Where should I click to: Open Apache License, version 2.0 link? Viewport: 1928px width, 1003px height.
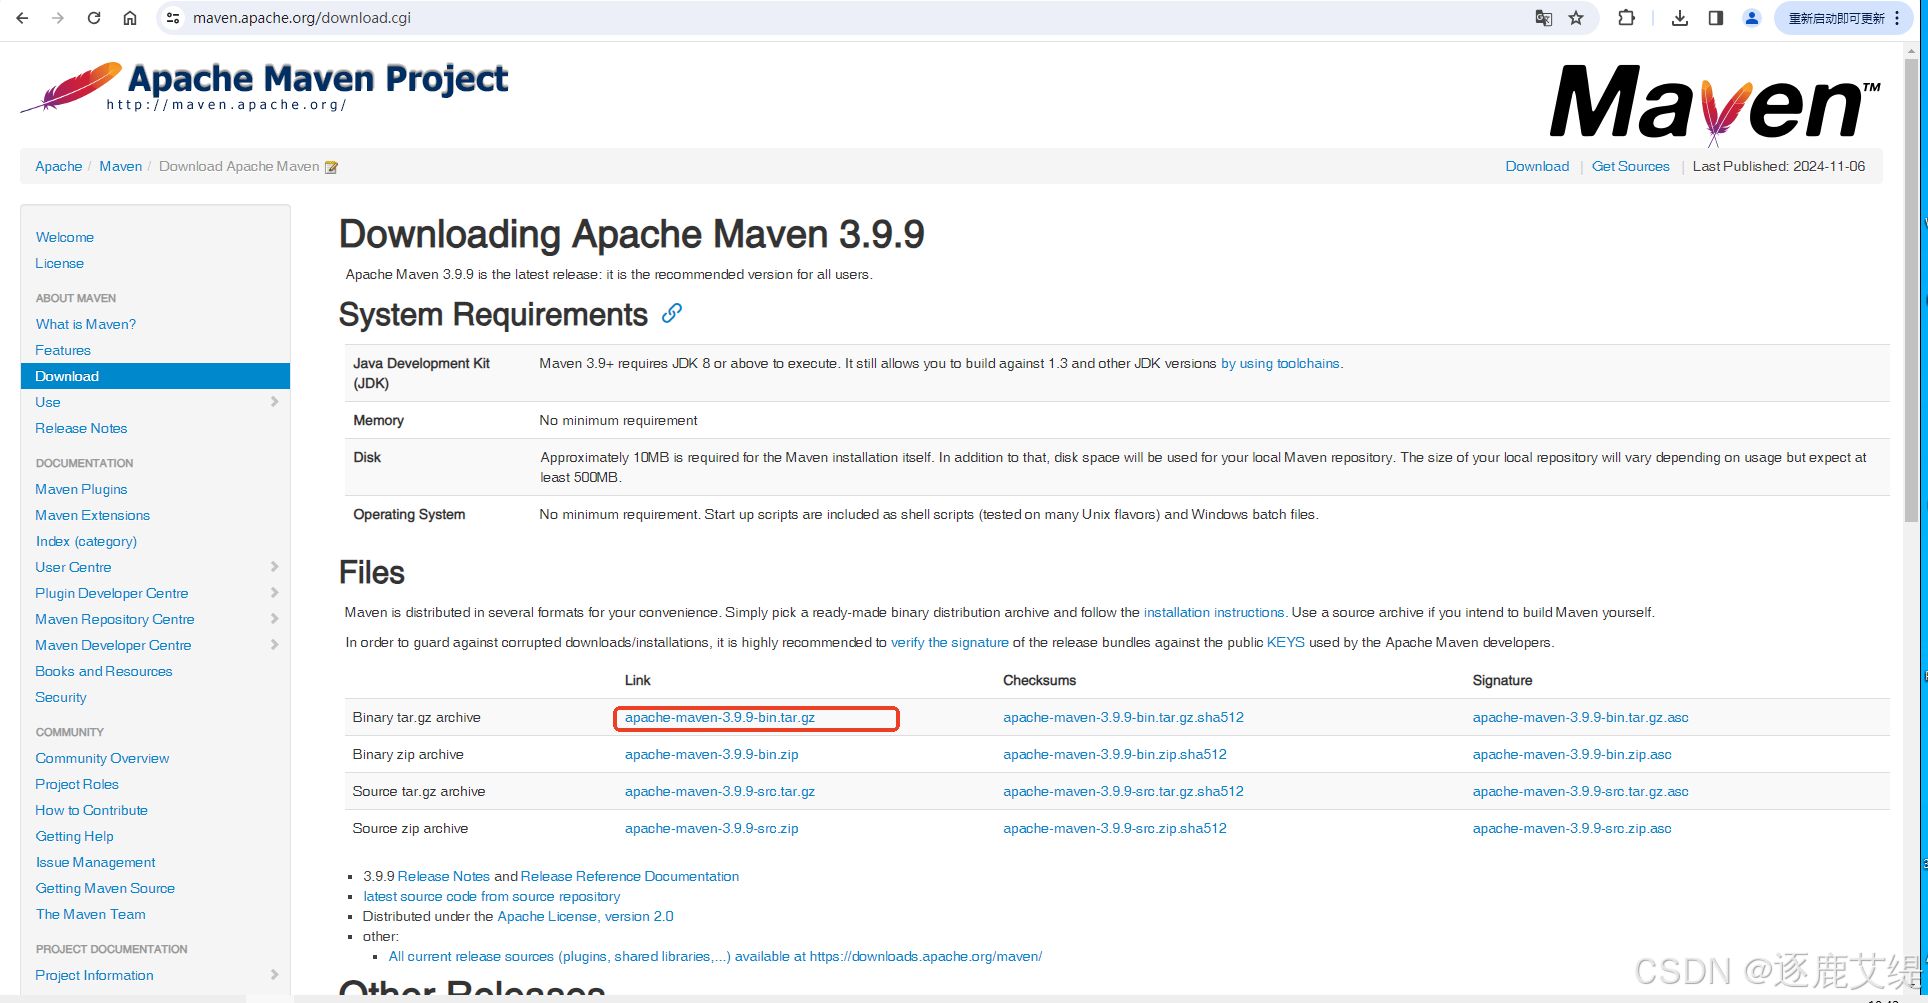coord(585,917)
